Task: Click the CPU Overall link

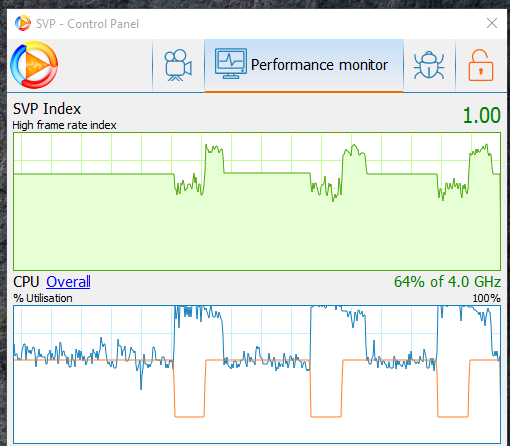Action: tap(68, 282)
